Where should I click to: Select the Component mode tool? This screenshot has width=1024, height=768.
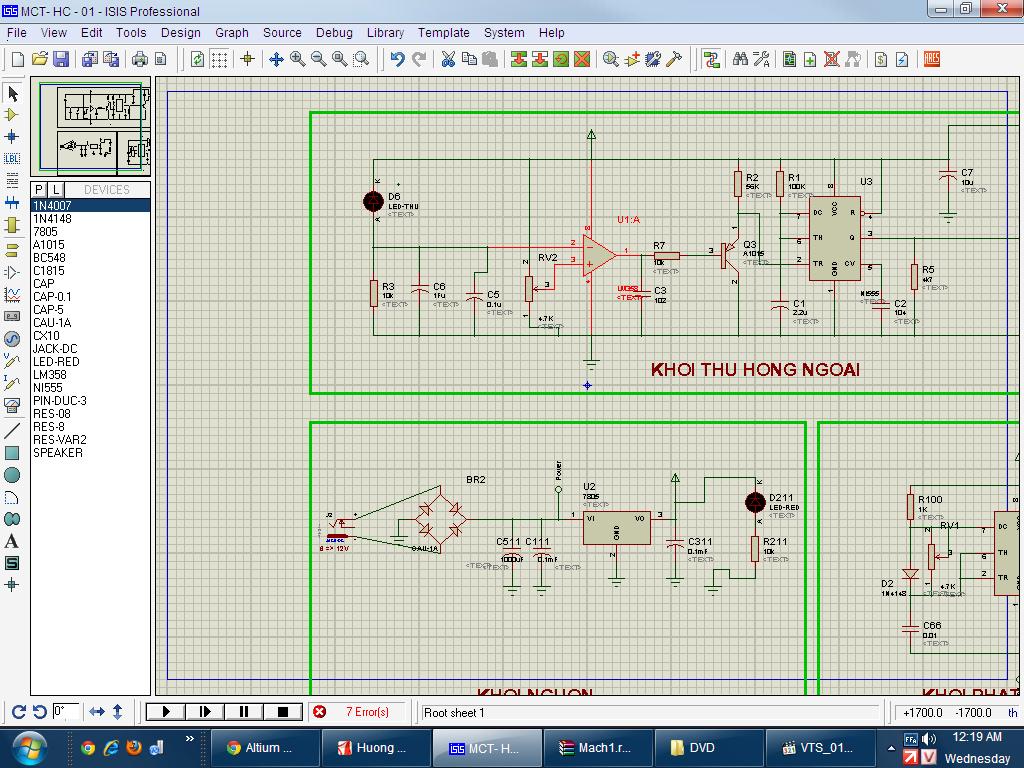tap(13, 115)
